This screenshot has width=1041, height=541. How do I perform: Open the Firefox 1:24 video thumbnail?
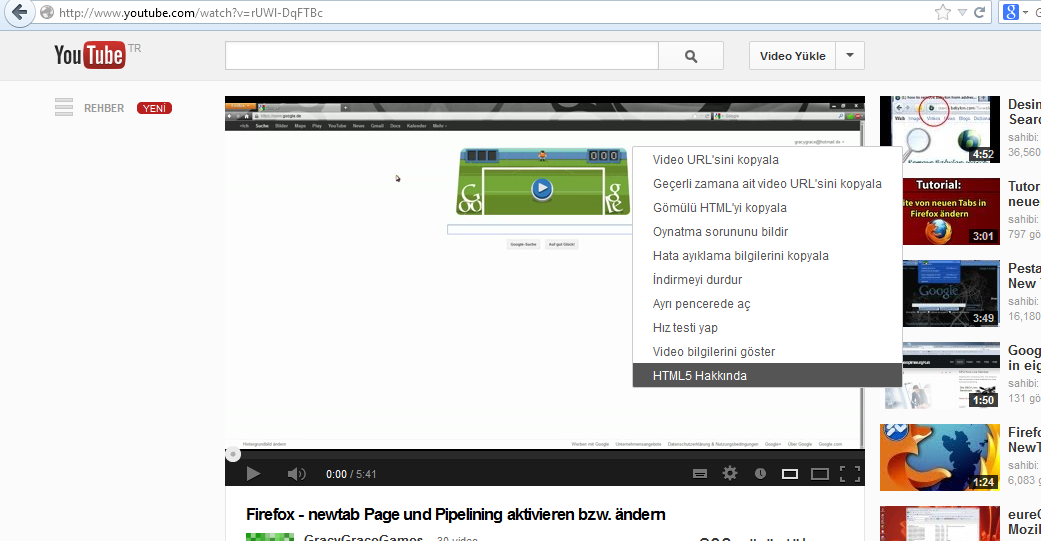coord(939,457)
